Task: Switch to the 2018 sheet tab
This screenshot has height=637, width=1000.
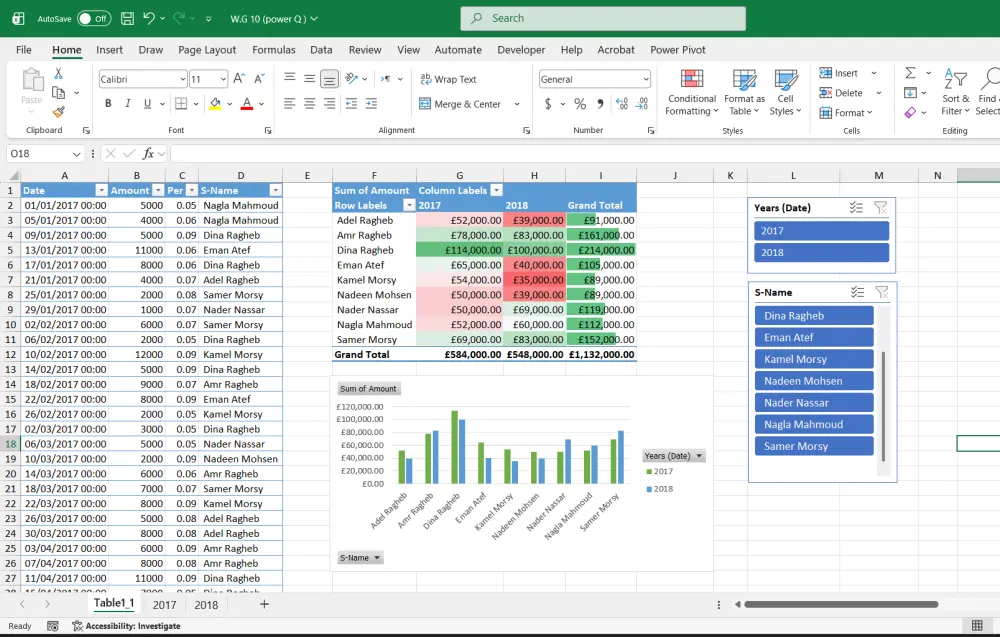Action: click(x=206, y=604)
